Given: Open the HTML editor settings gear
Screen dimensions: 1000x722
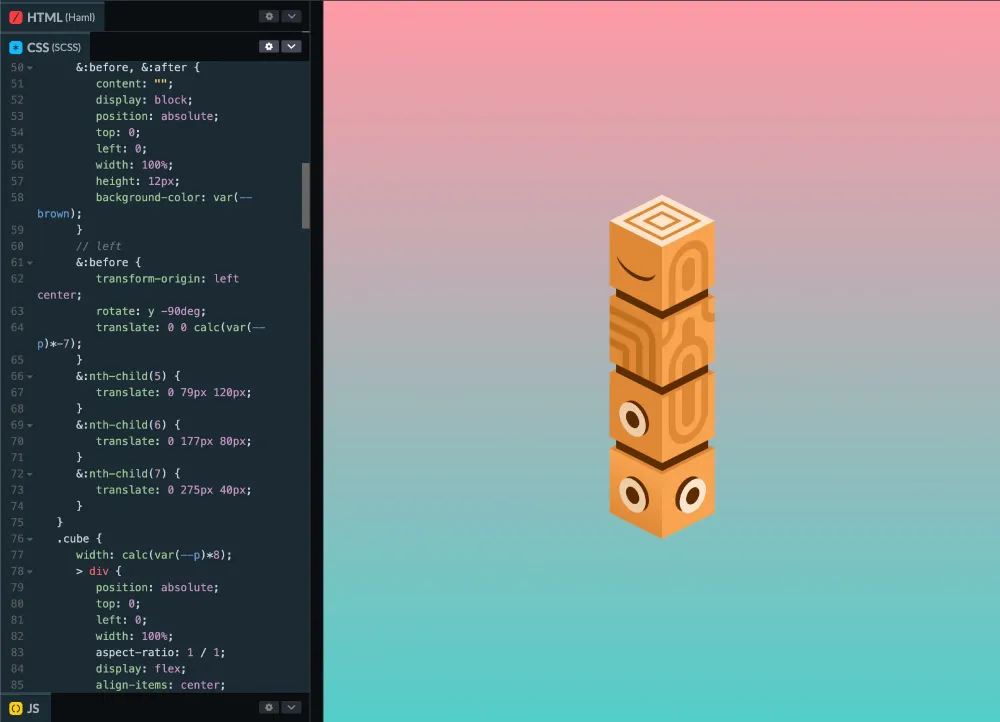Looking at the screenshot, I should (268, 16).
